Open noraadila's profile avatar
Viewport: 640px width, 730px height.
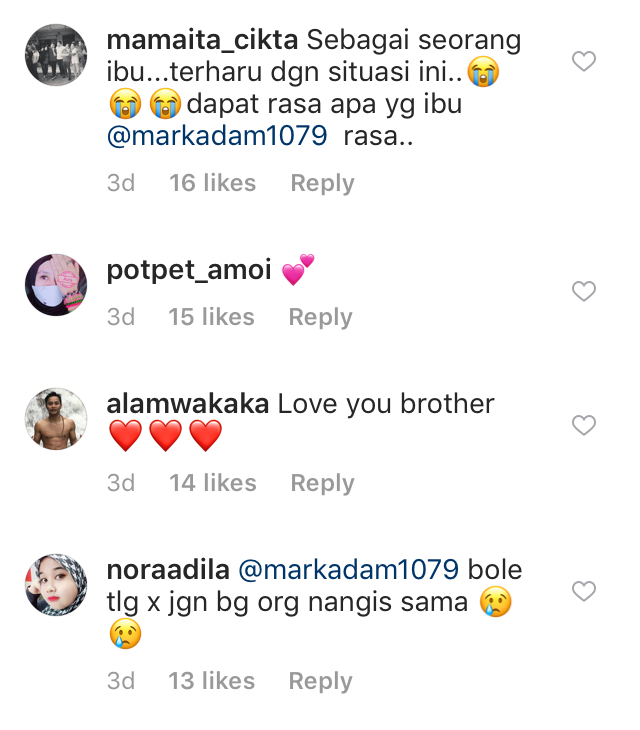point(56,585)
